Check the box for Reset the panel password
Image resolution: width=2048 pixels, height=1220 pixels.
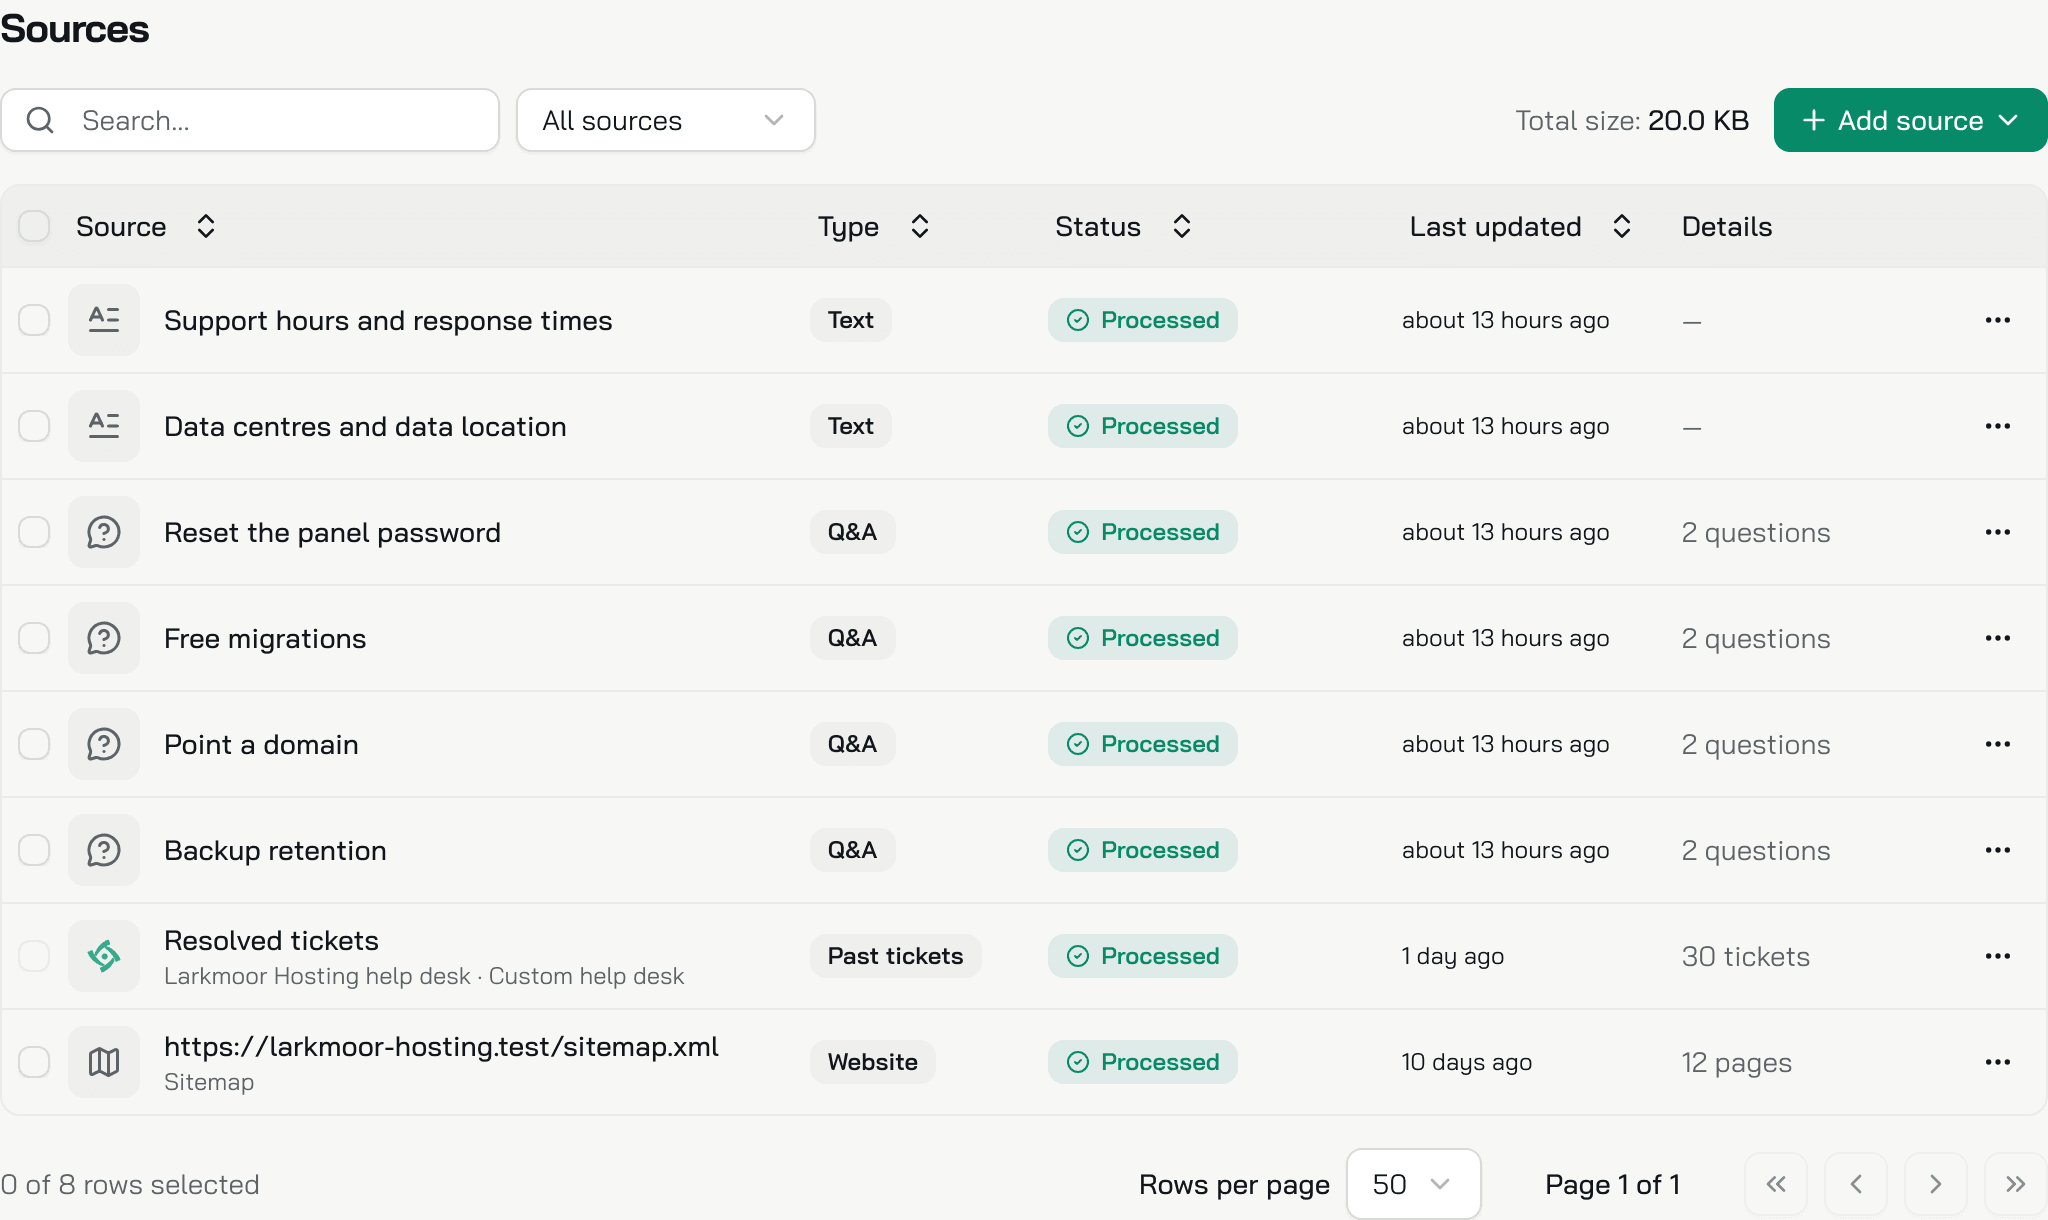coord(34,532)
